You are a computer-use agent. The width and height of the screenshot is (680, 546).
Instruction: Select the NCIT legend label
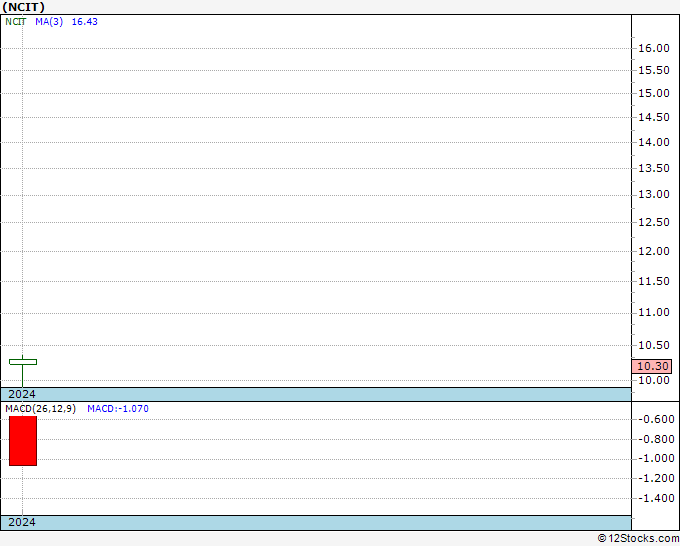16,22
